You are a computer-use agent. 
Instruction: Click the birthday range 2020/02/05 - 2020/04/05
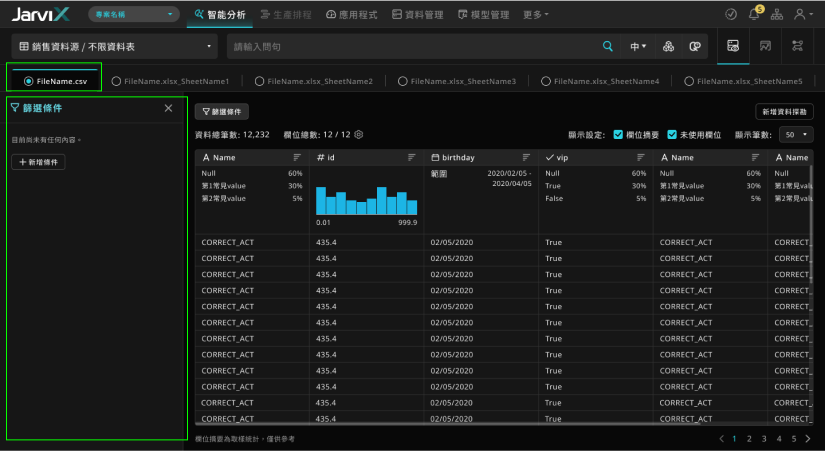click(x=509, y=178)
